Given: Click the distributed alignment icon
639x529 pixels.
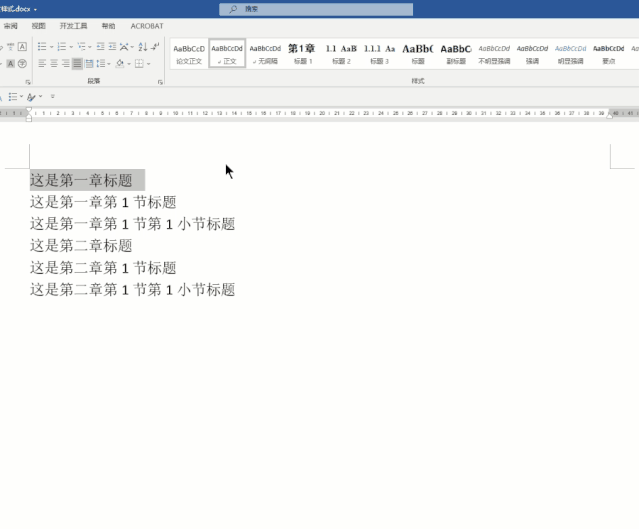Looking at the screenshot, I should point(89,64).
